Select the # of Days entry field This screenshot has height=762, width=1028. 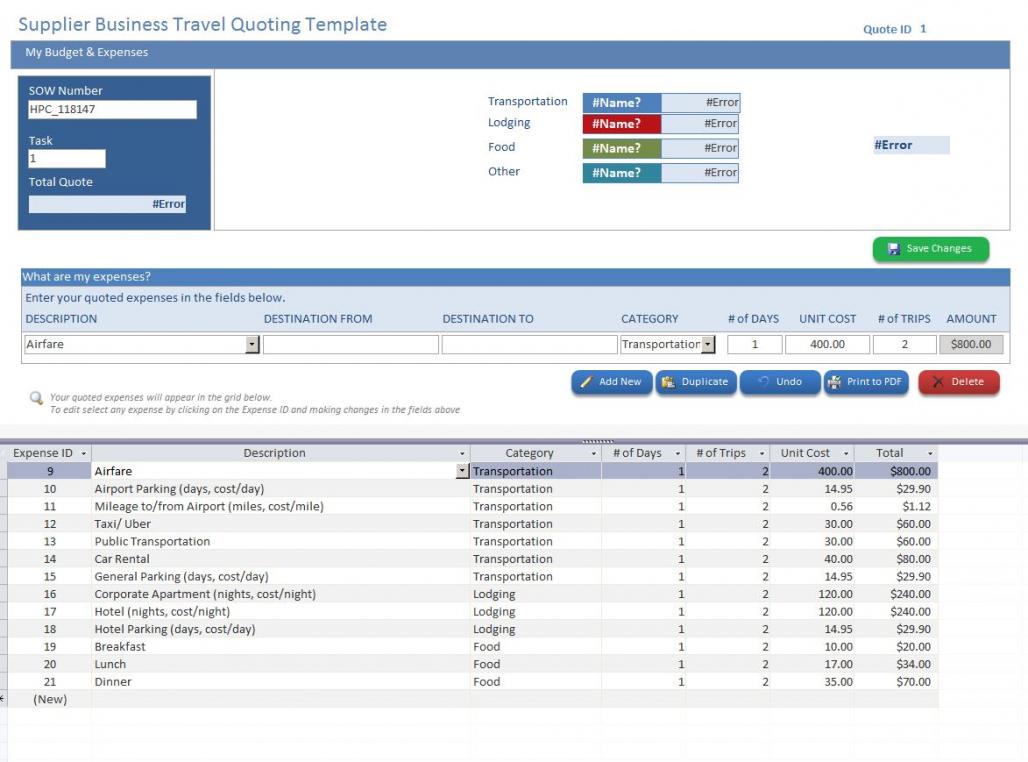coord(755,344)
